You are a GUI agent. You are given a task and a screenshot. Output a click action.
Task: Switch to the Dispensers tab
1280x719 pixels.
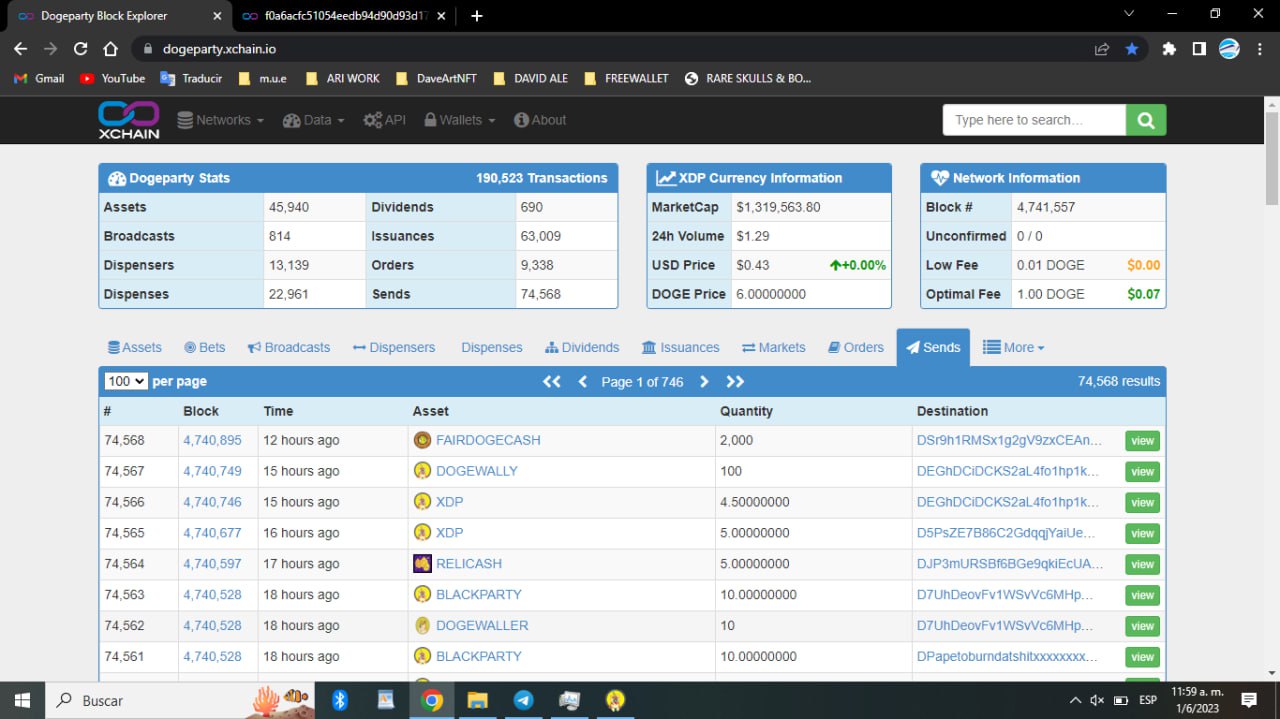[x=394, y=347]
